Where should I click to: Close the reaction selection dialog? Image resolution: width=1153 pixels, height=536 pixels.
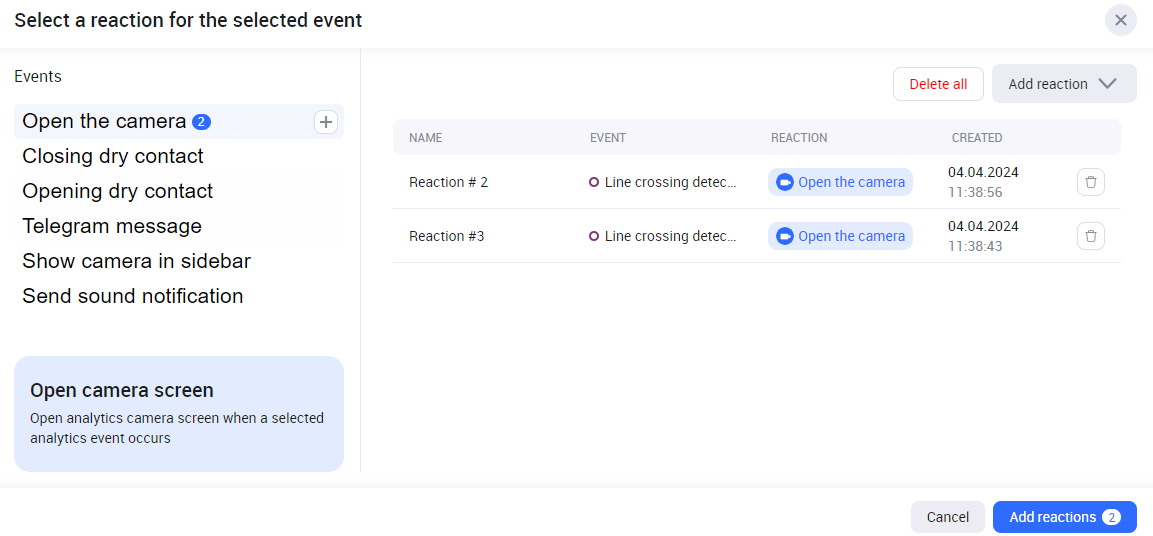[1121, 20]
